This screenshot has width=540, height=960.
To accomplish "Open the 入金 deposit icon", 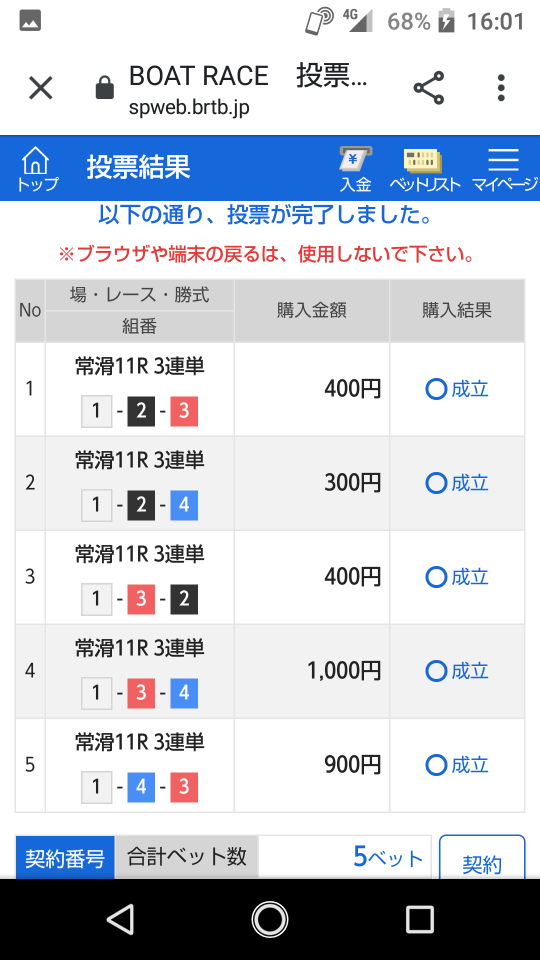I will tap(356, 169).
